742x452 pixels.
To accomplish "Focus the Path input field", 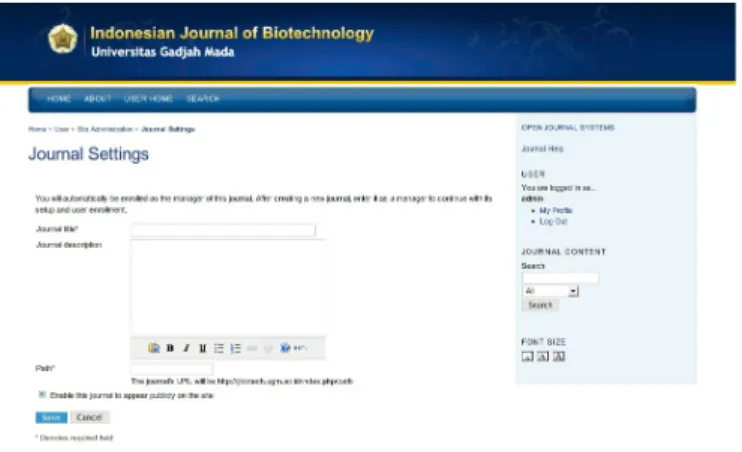I will point(172,368).
